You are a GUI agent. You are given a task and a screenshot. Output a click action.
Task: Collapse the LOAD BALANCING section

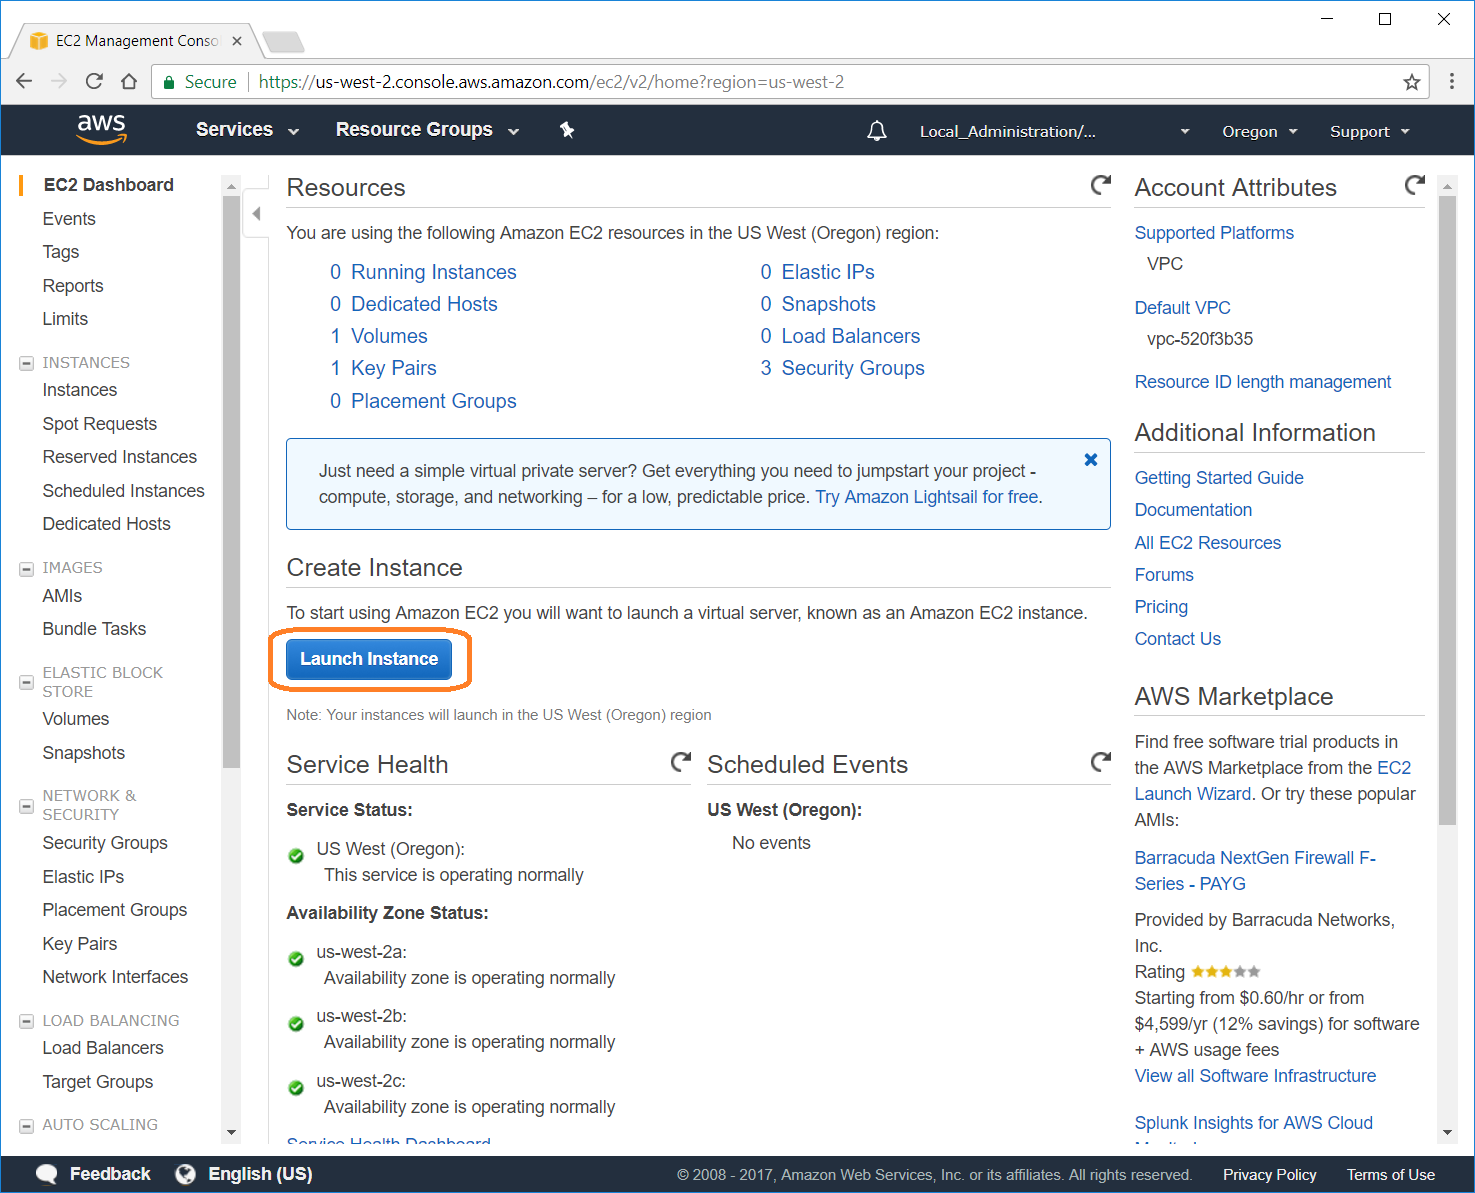(x=27, y=1022)
